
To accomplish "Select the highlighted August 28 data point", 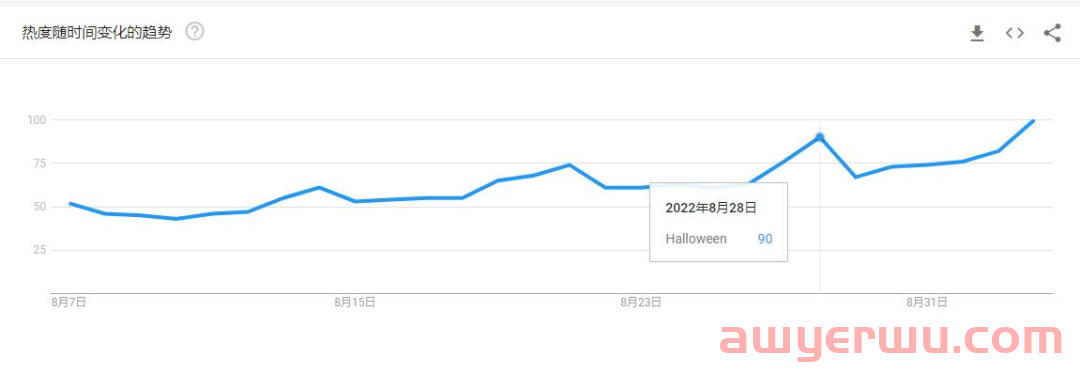I will tap(820, 137).
